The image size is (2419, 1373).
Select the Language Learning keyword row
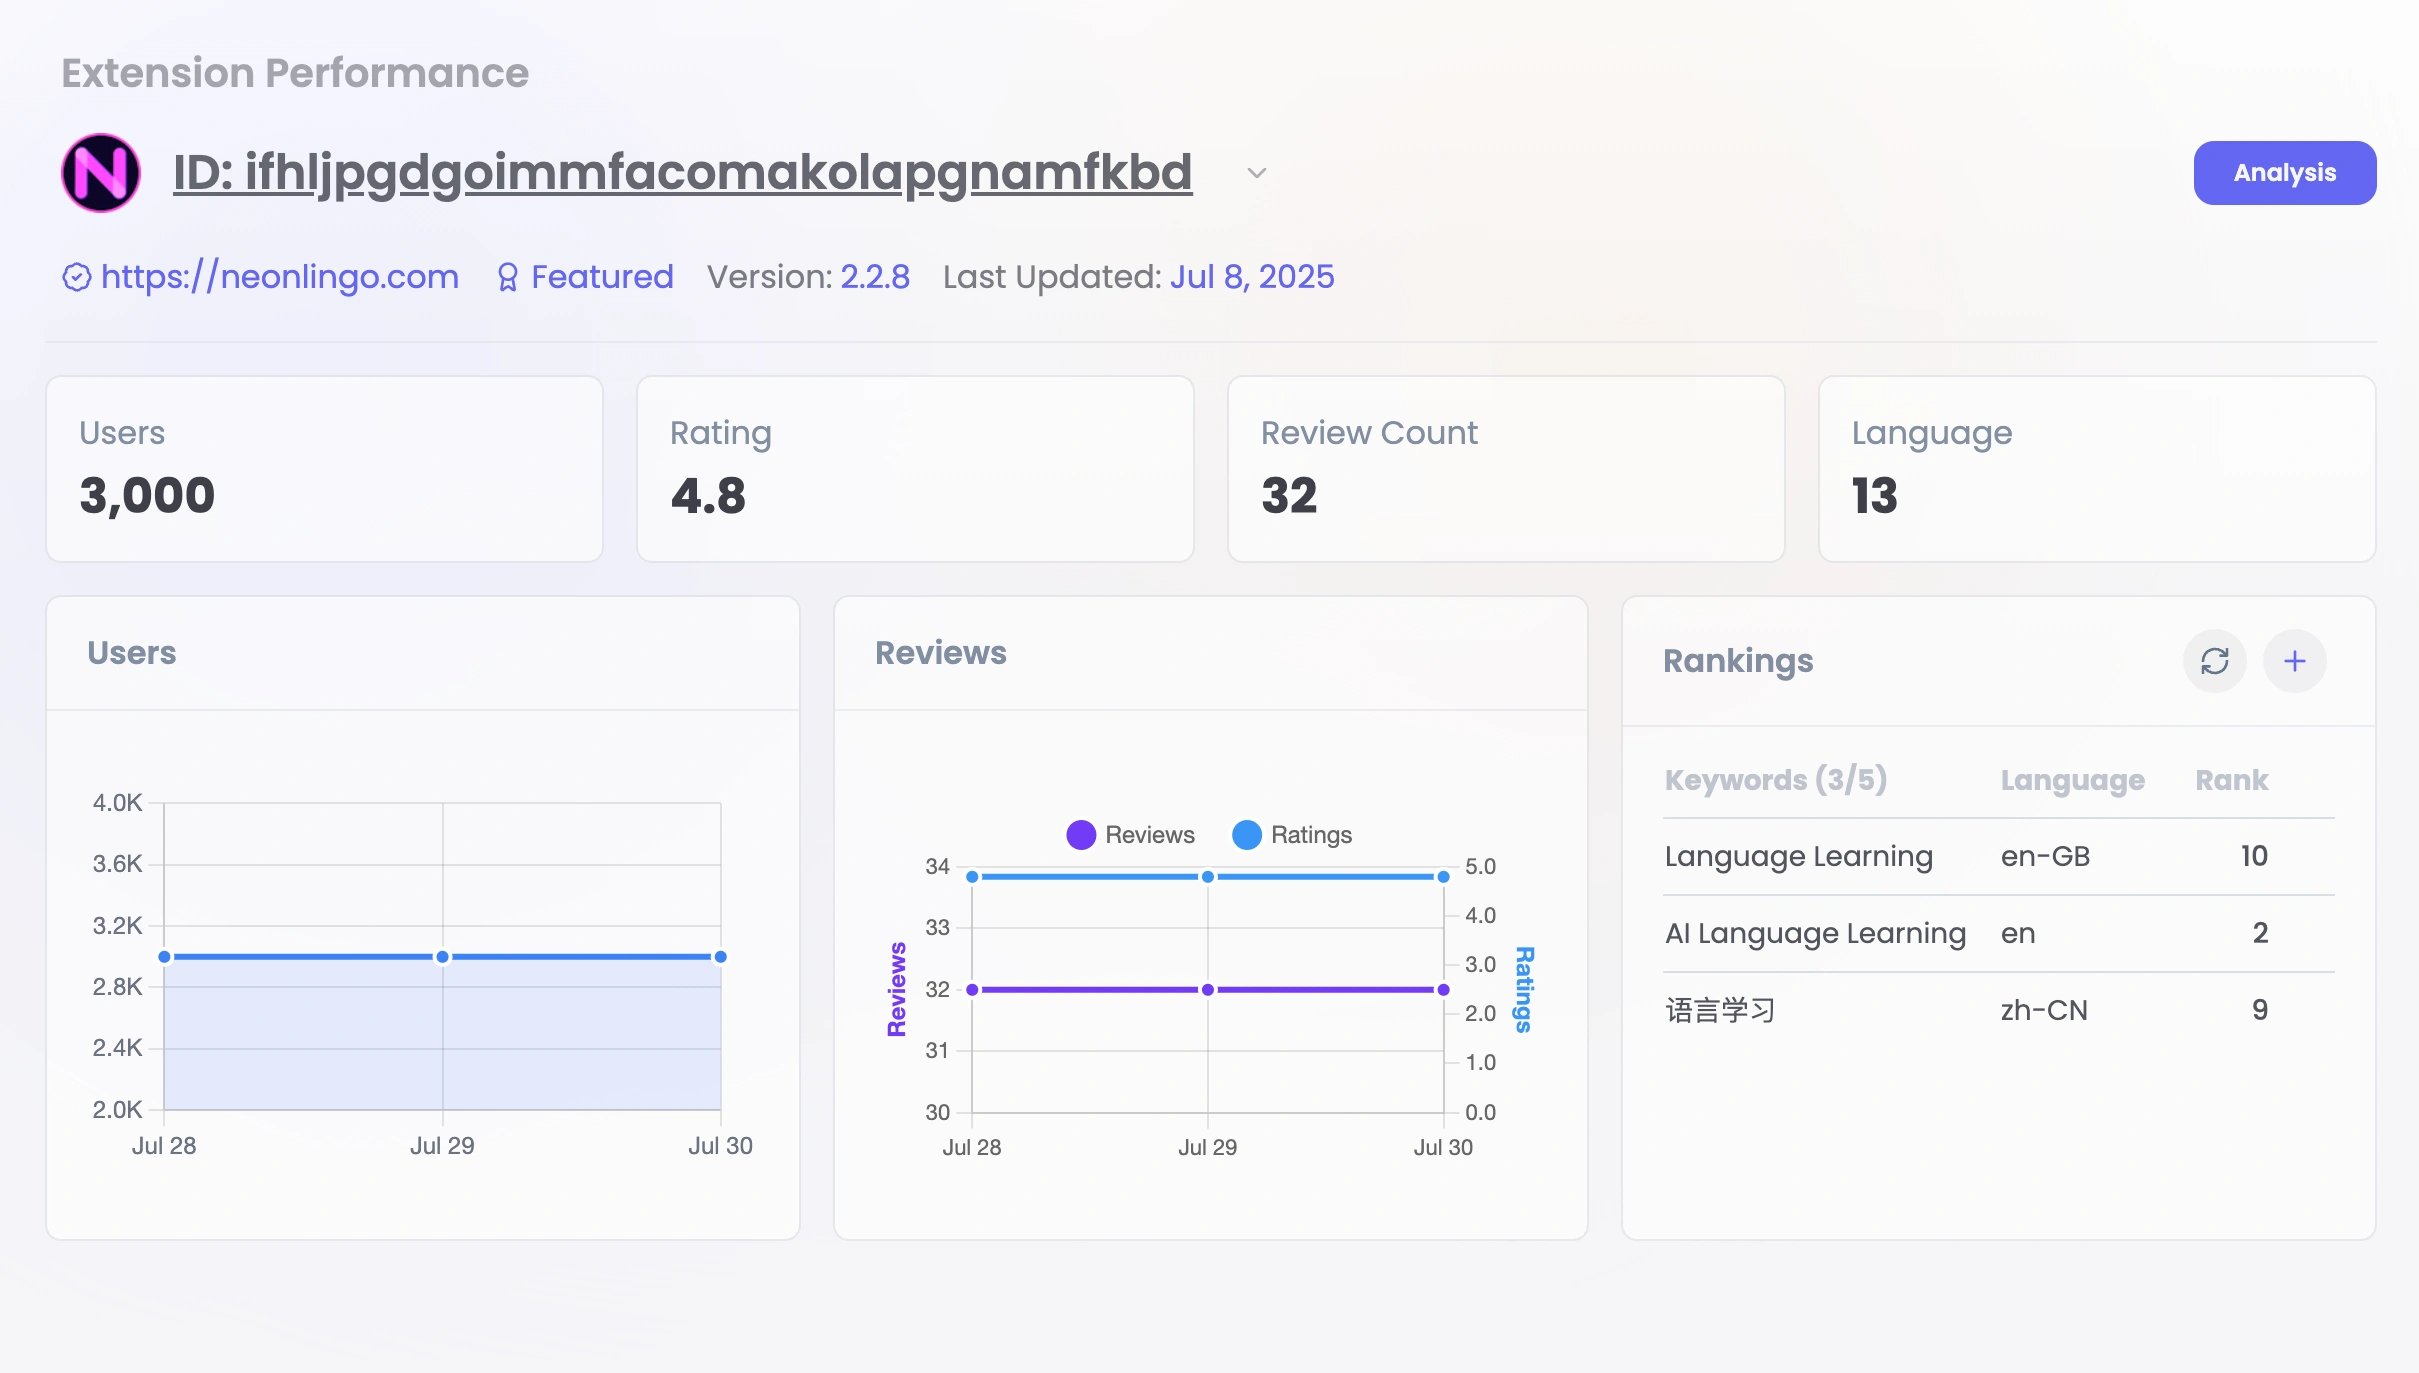pos(1798,856)
